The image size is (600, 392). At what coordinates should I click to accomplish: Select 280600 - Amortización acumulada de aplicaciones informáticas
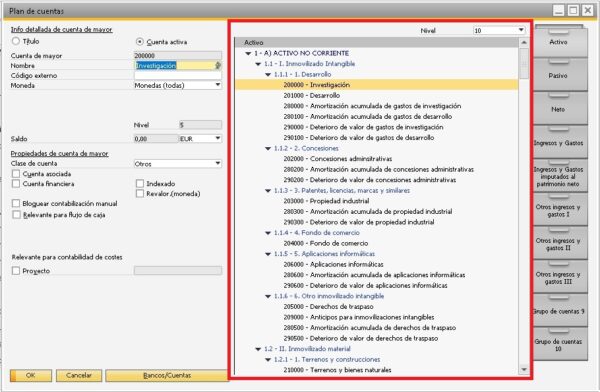click(x=374, y=275)
